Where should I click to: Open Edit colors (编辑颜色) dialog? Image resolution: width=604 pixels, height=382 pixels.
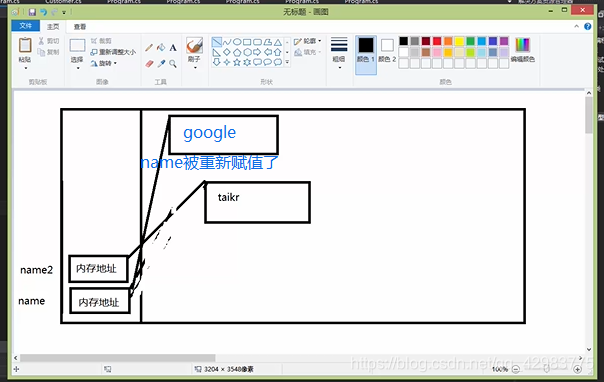point(523,50)
